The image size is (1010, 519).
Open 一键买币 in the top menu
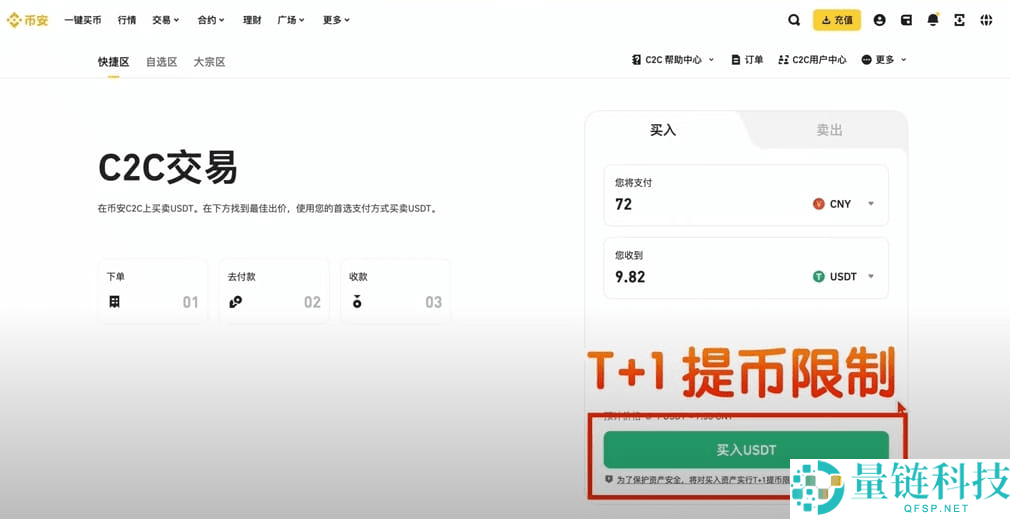click(x=82, y=20)
